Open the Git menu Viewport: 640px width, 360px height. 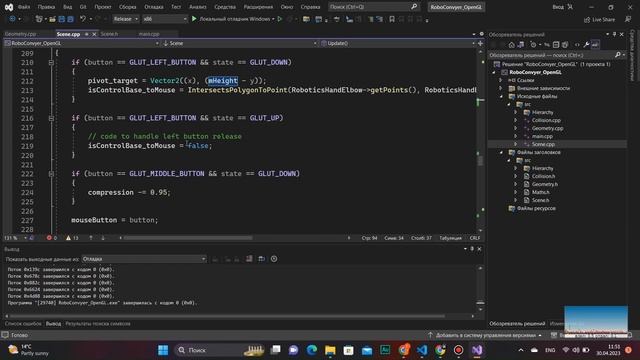coord(83,7)
